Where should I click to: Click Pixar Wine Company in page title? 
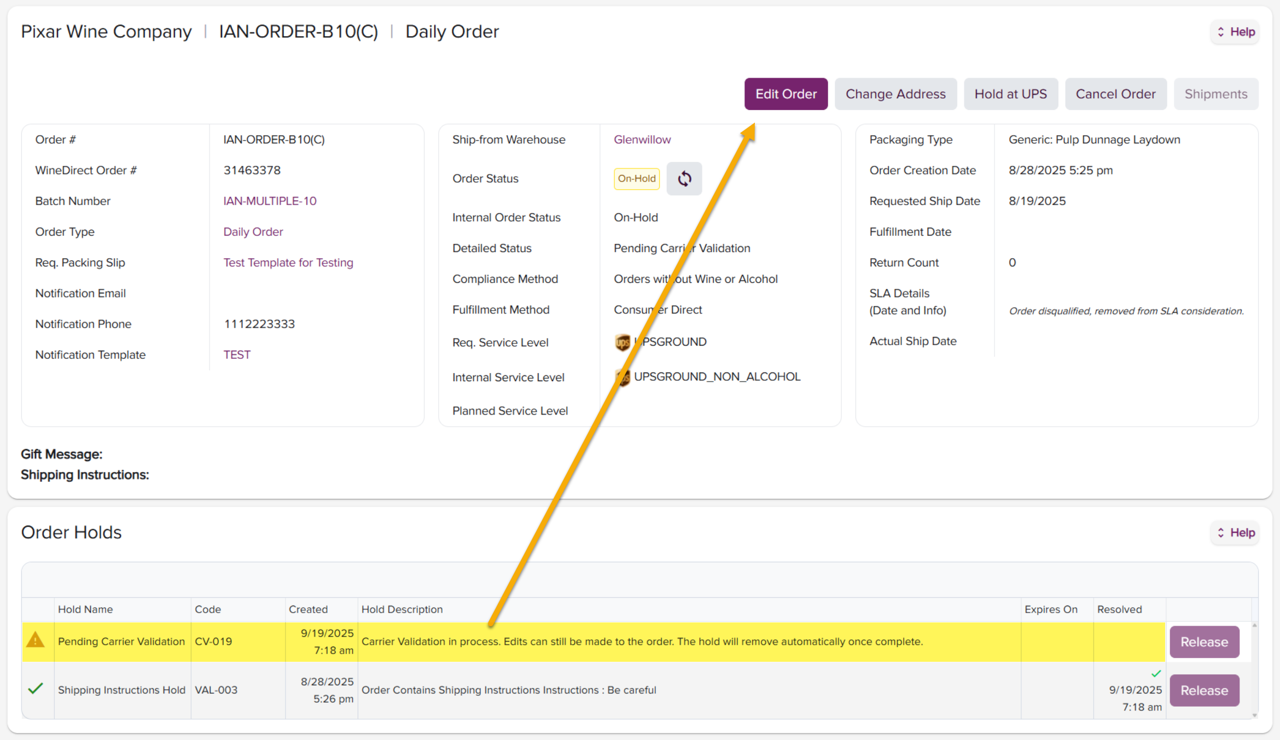[106, 32]
